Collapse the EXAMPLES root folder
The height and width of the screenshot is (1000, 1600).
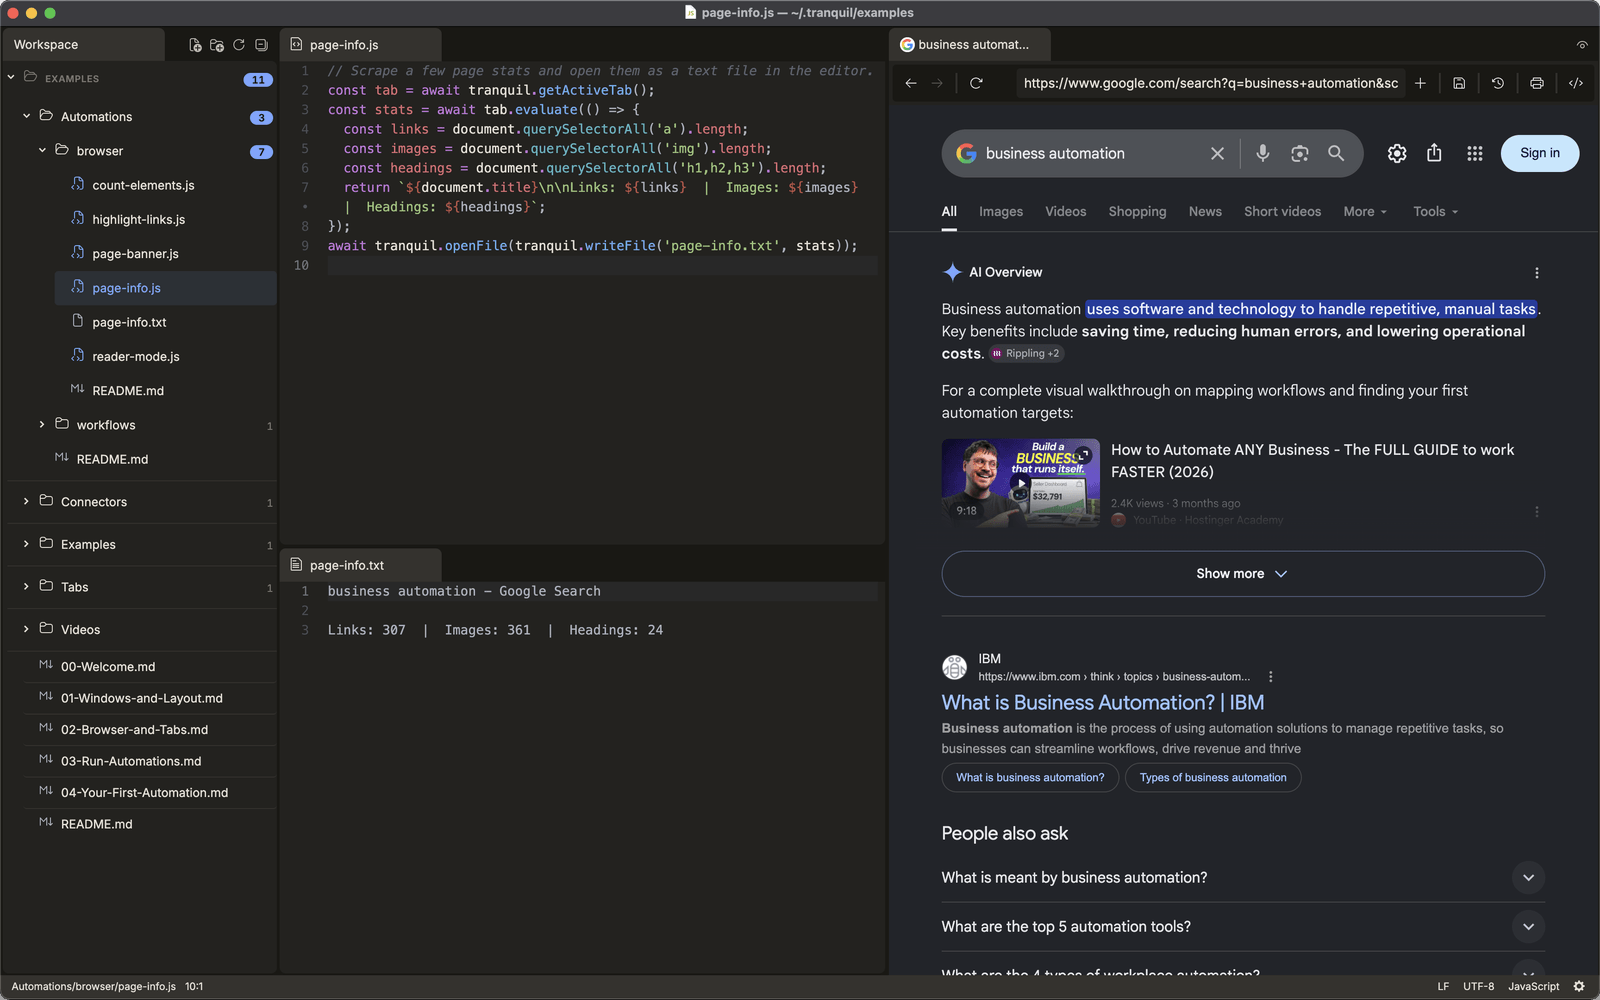click(x=11, y=78)
